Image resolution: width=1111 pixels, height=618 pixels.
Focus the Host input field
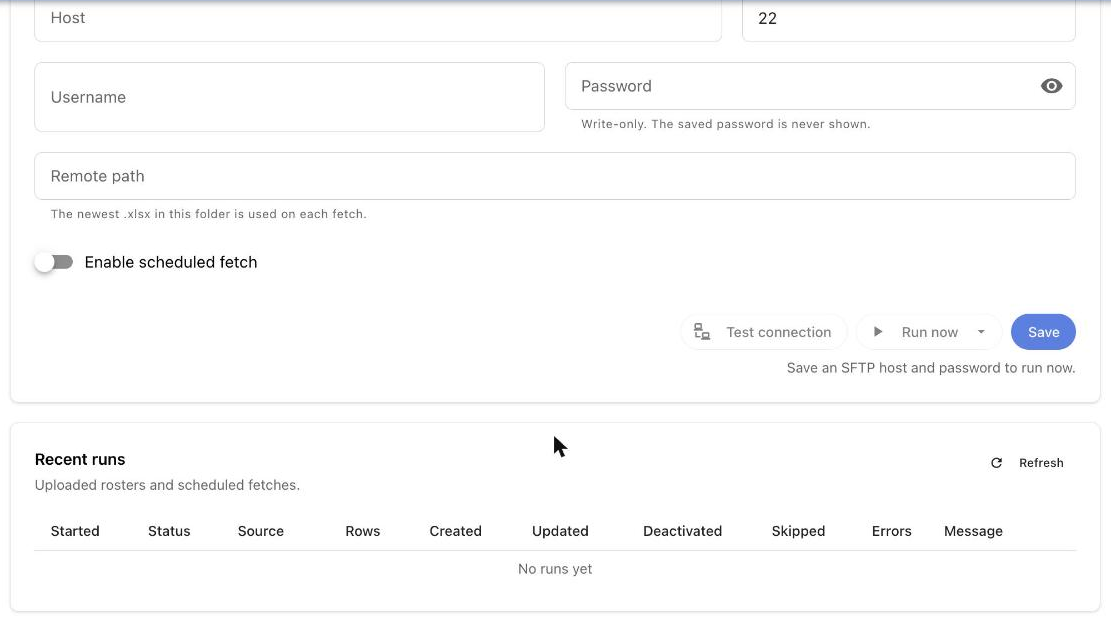(x=378, y=19)
